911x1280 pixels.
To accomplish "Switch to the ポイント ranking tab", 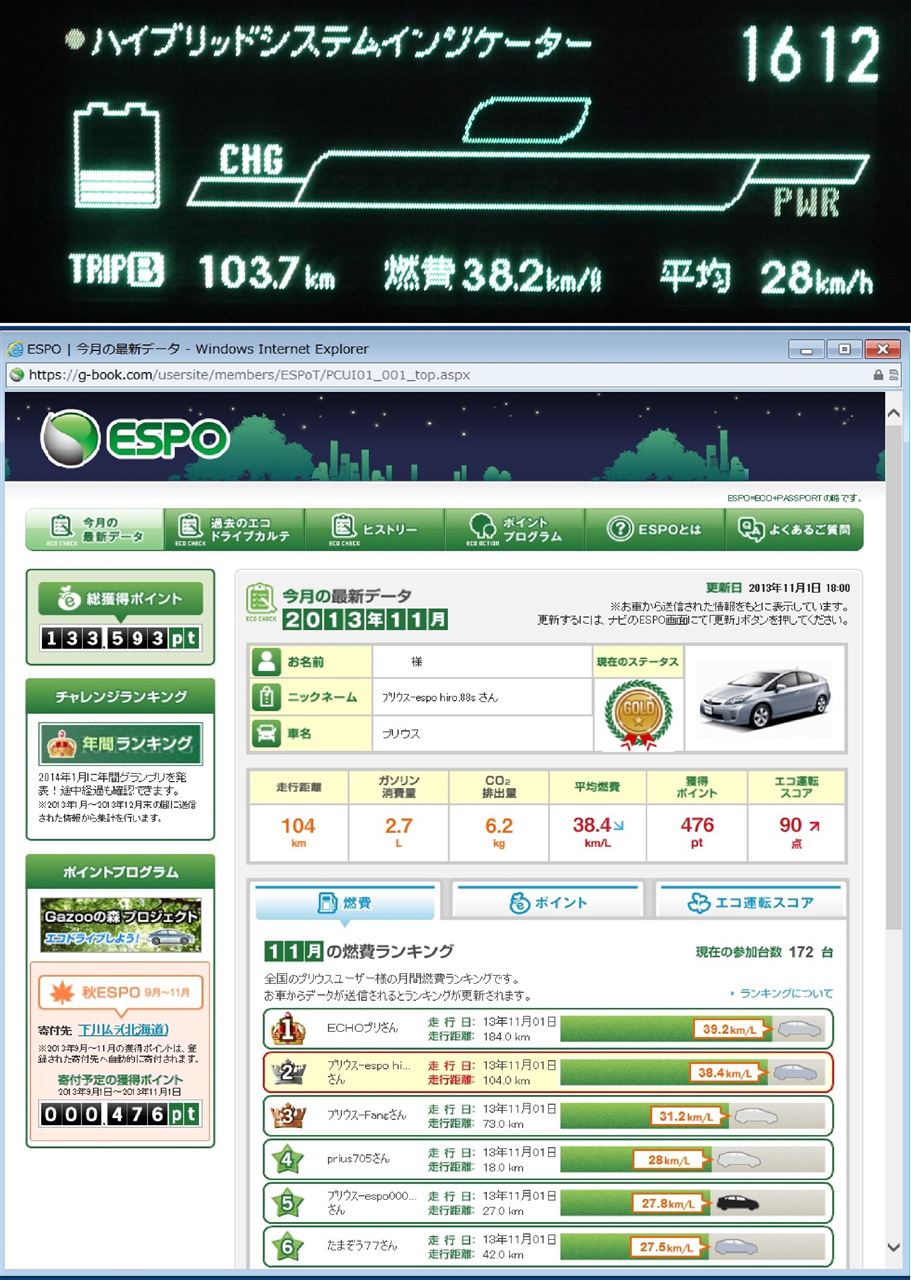I will 547,902.
